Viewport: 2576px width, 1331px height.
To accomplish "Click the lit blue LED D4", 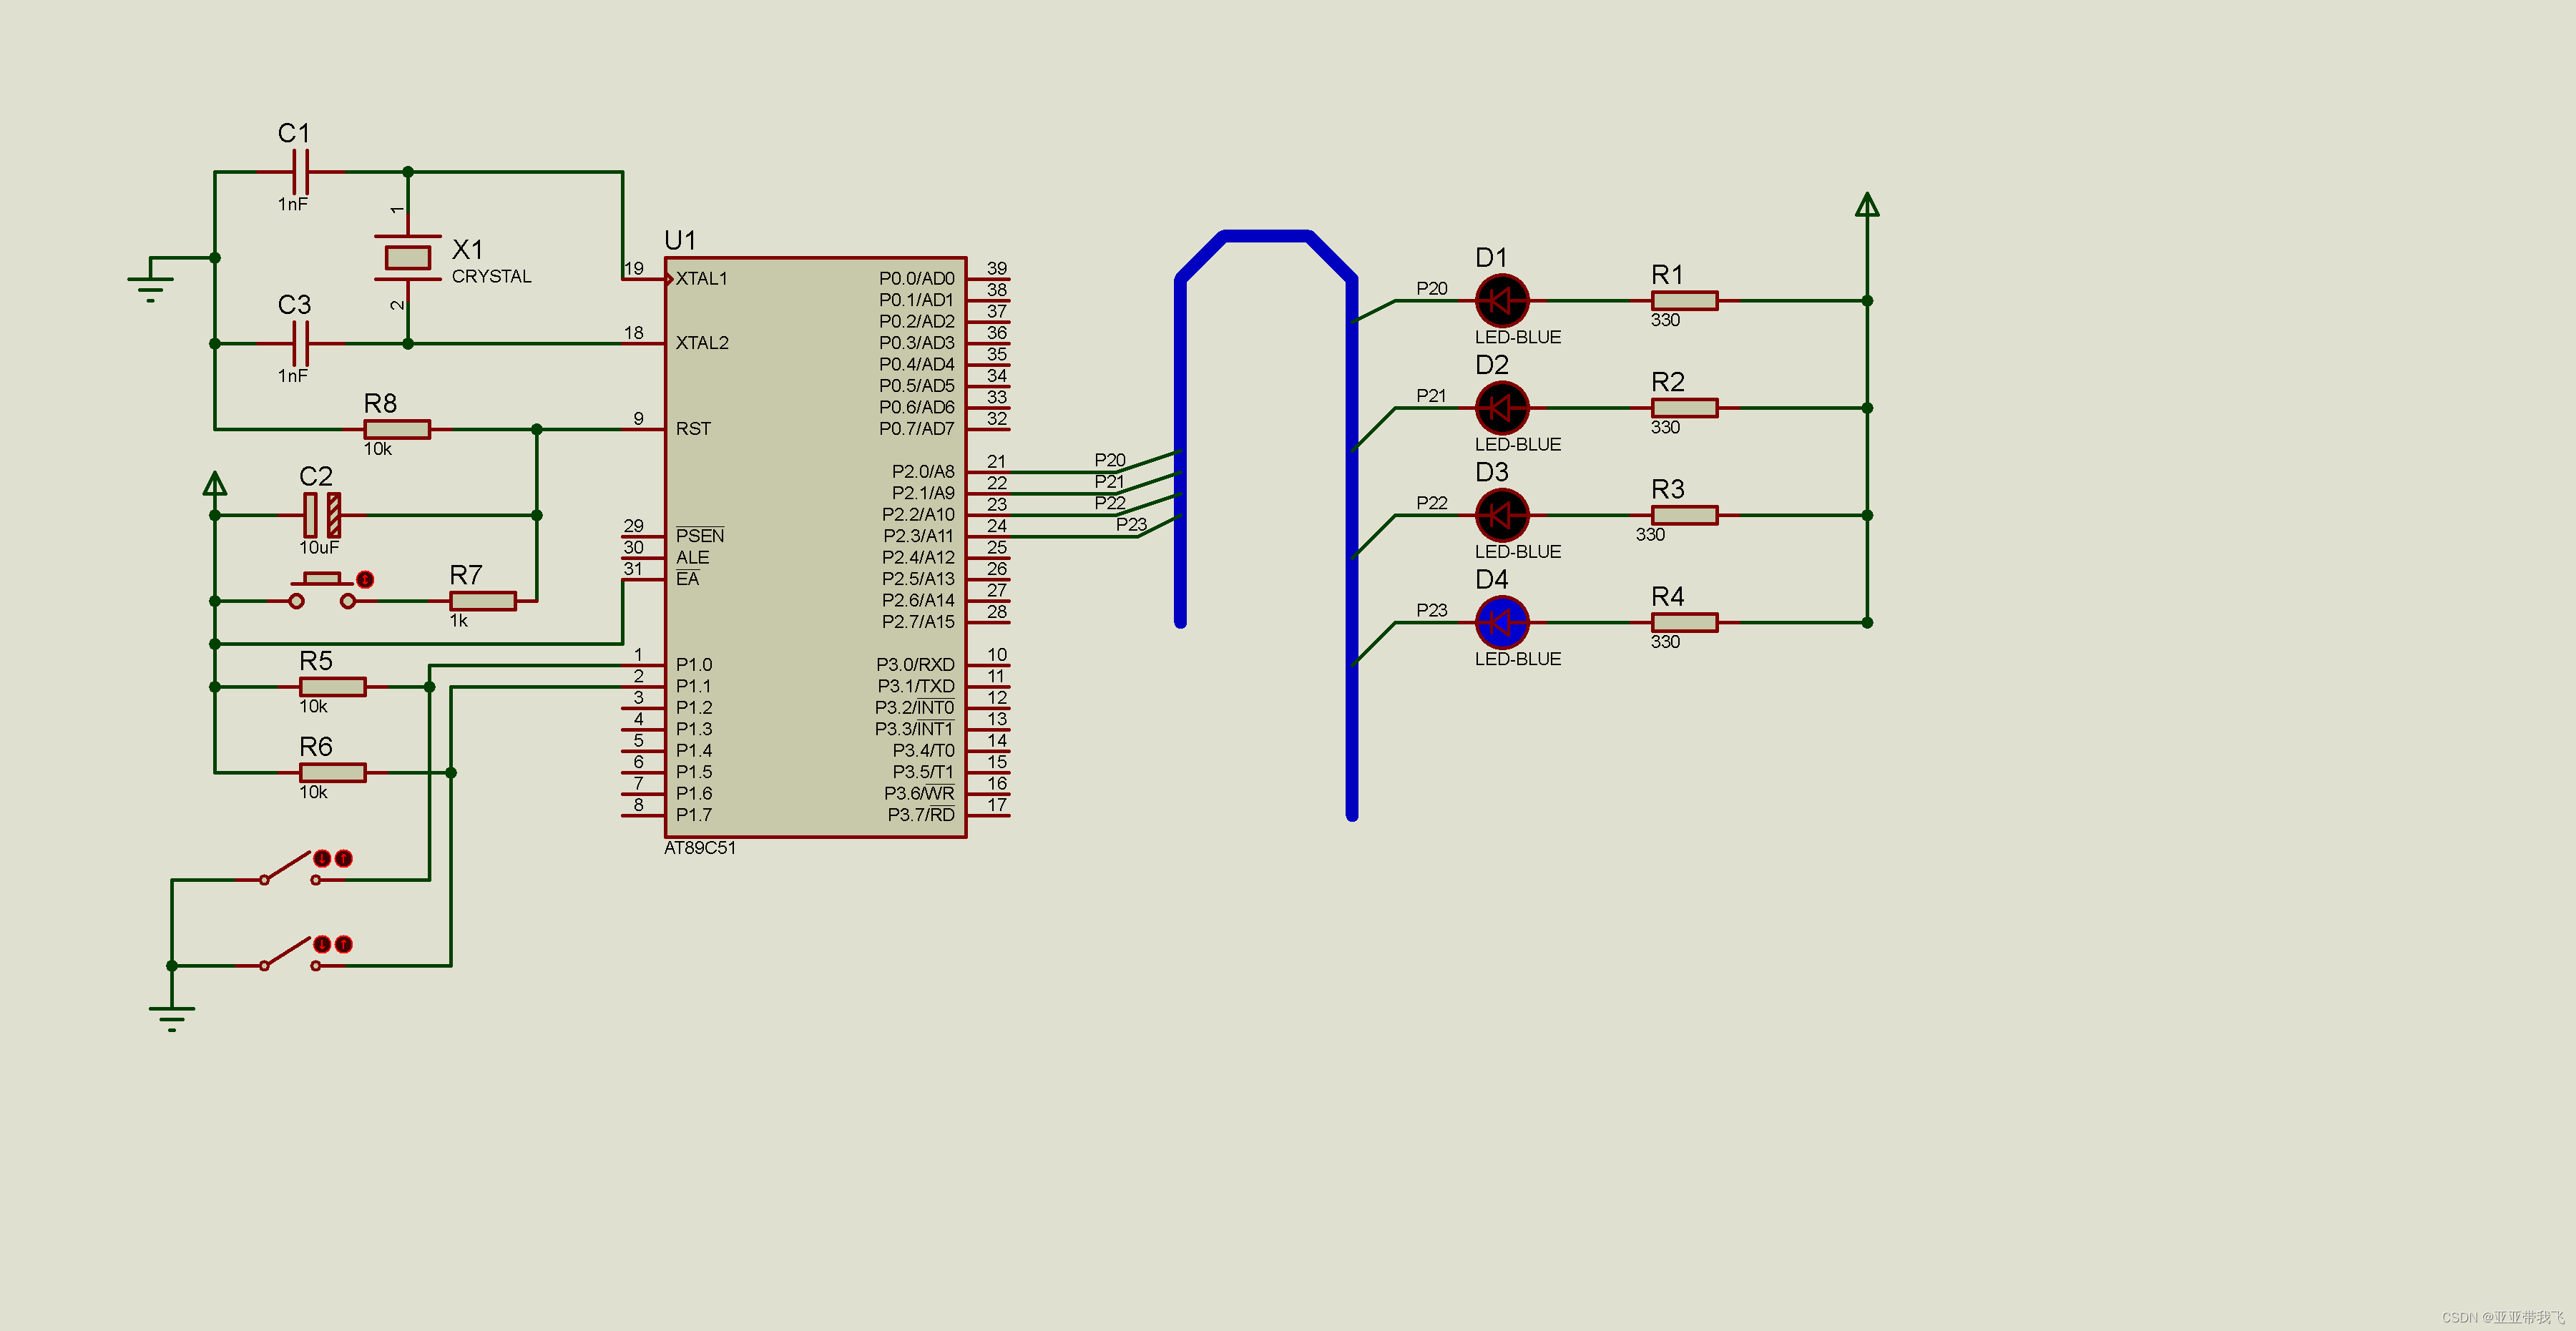I will point(1501,622).
